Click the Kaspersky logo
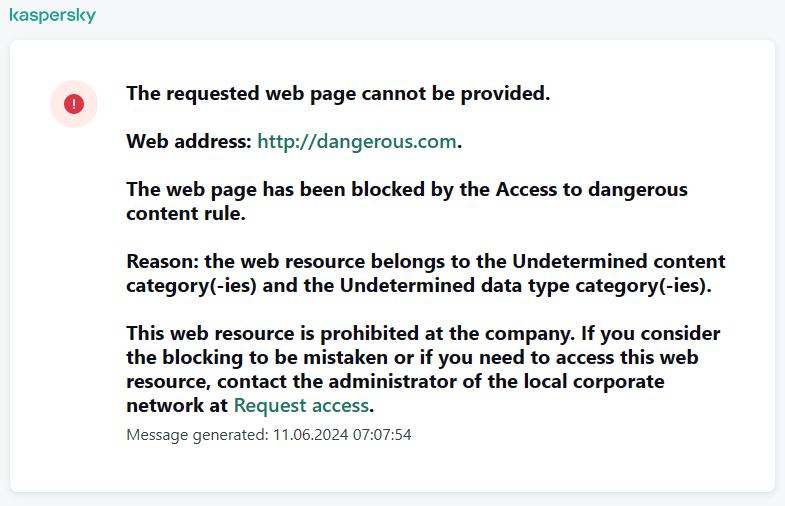 (53, 17)
